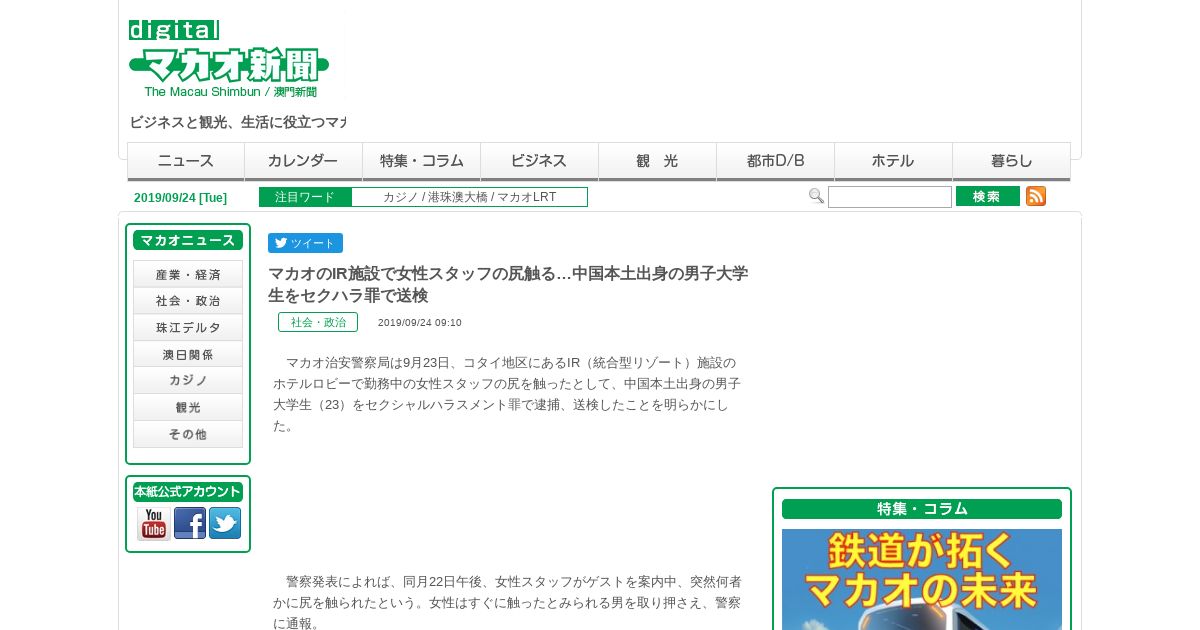The height and width of the screenshot is (630, 1200).
Task: Open the ビジネス navigation tab
Action: coord(540,161)
